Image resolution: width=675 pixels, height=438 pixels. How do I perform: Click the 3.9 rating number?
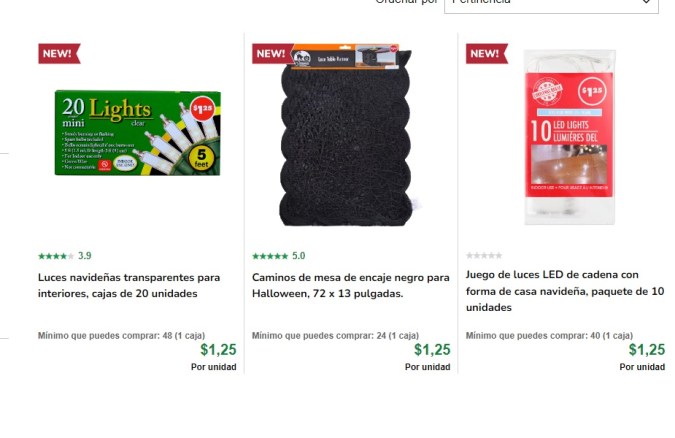pos(84,256)
